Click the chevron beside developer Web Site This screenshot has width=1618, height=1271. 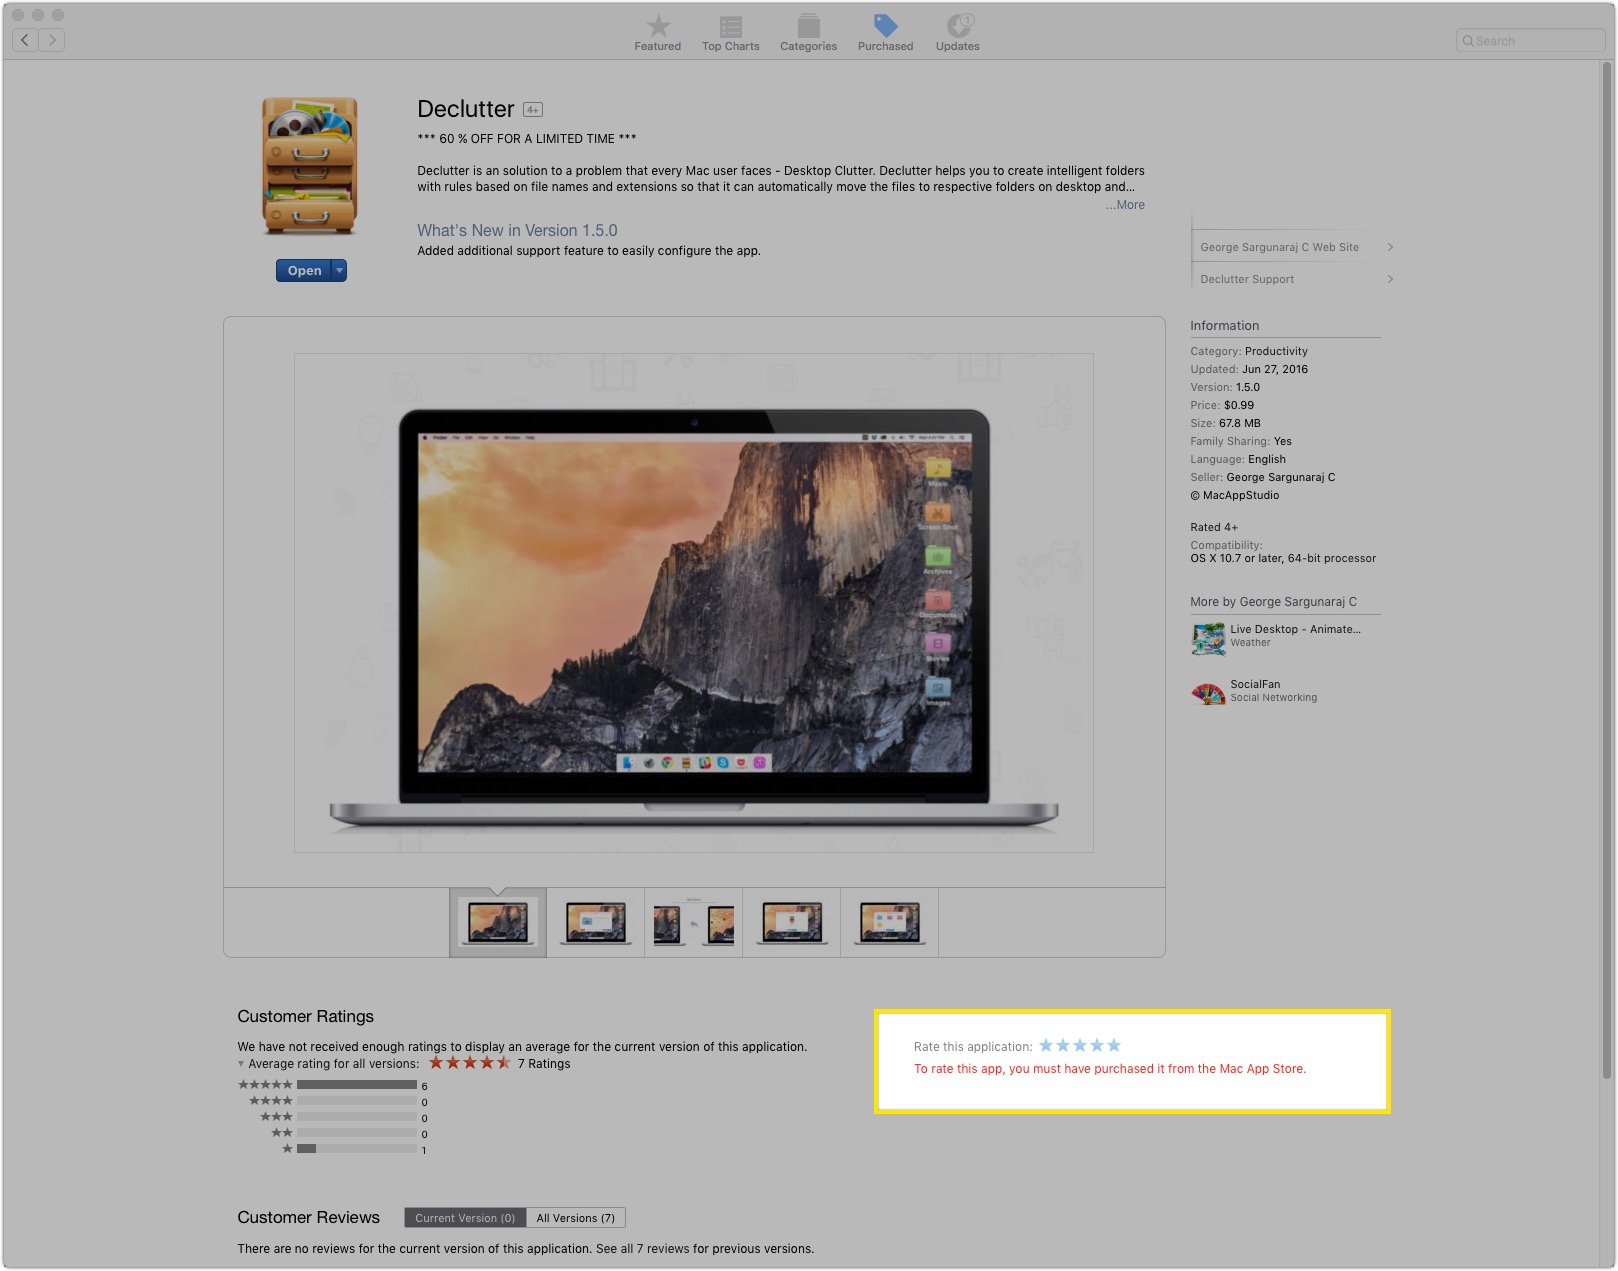(1390, 247)
